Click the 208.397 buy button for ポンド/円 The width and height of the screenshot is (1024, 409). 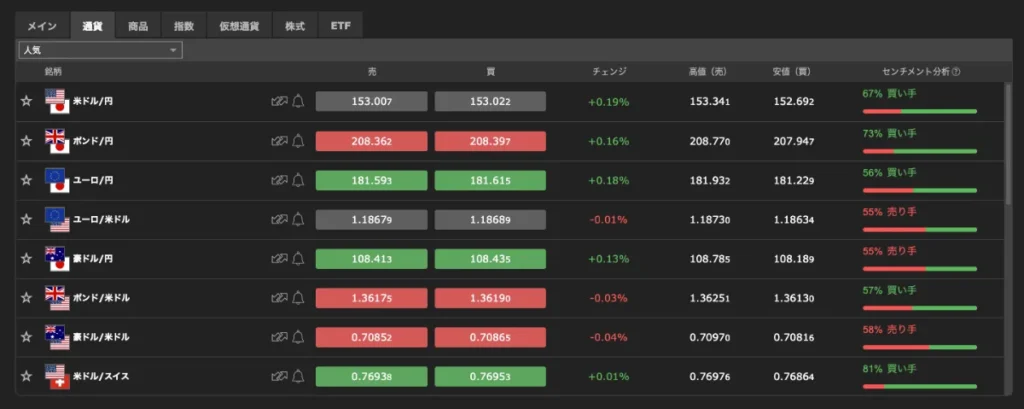[x=490, y=141]
